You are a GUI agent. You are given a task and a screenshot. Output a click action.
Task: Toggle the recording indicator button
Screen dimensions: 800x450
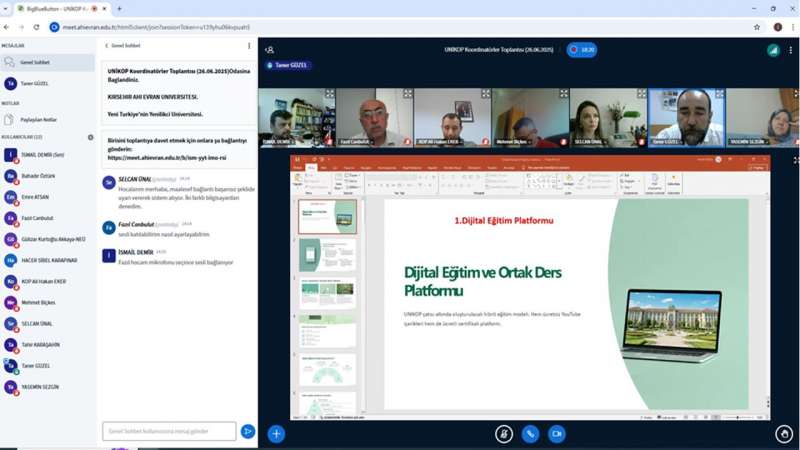[x=581, y=49]
